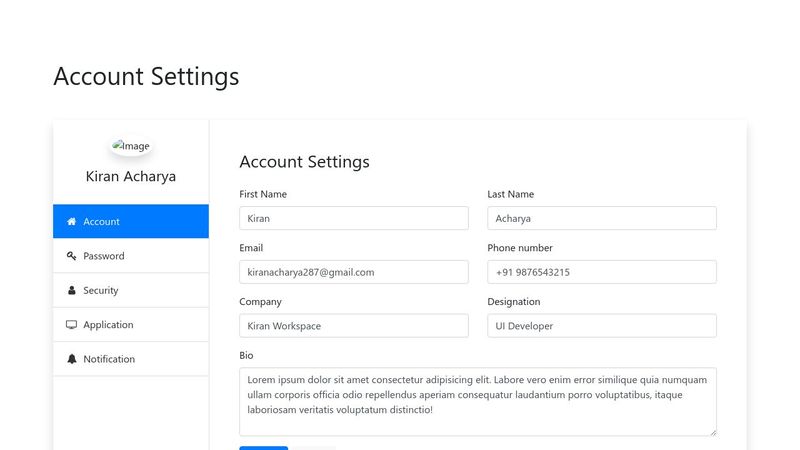
Task: Select the Email address field
Action: (354, 272)
